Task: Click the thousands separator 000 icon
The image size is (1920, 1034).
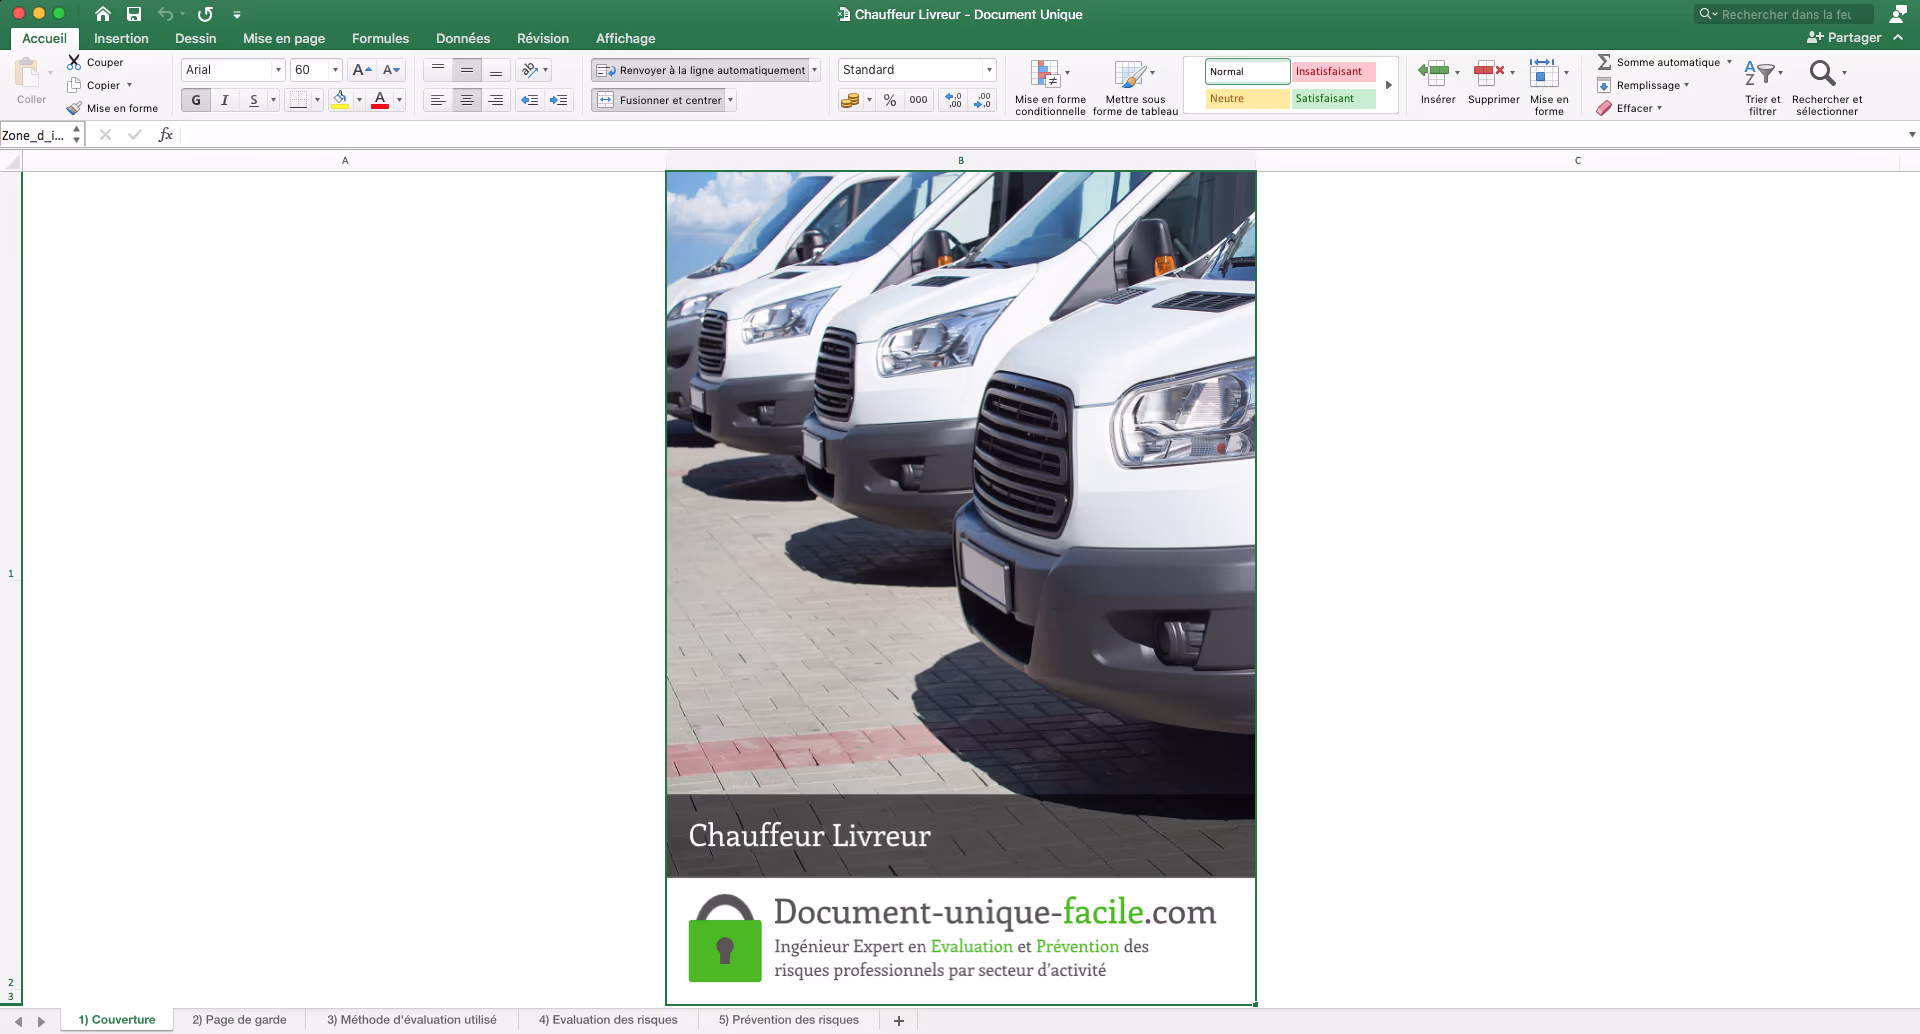Action: (x=918, y=100)
